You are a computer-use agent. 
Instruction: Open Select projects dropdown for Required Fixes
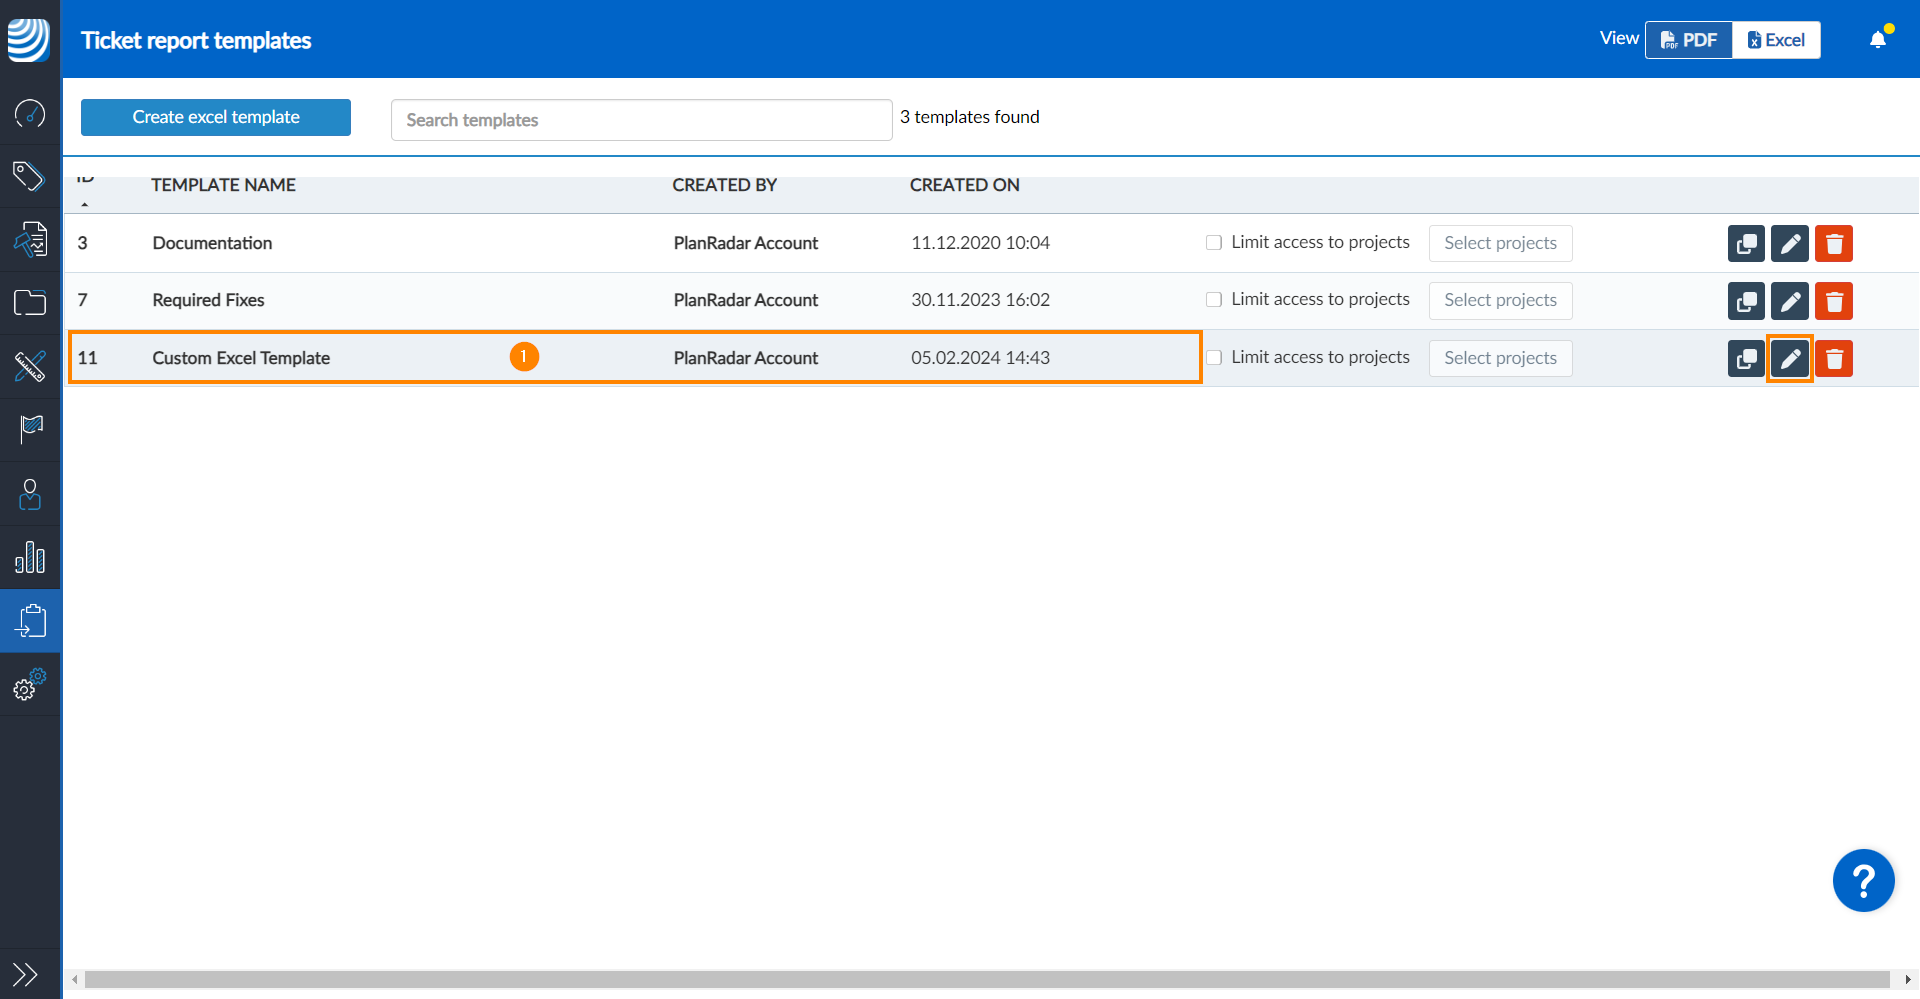(x=1500, y=300)
